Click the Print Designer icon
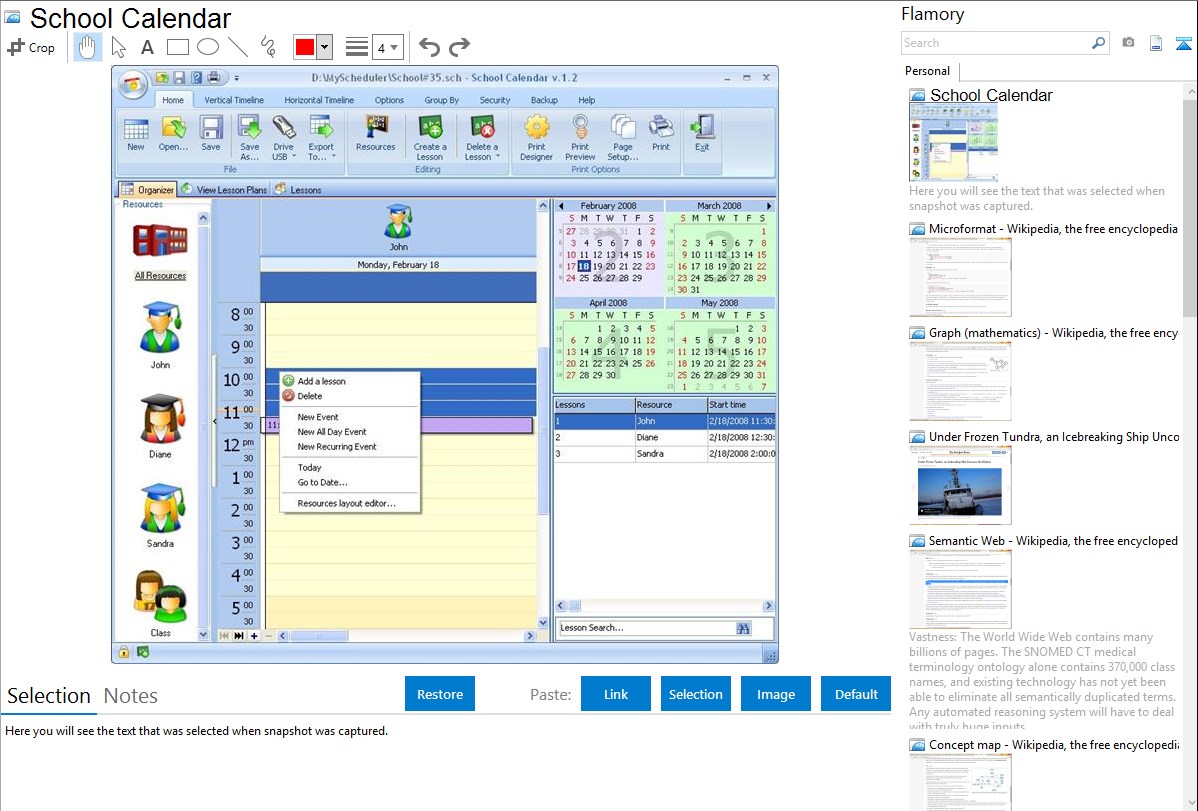The image size is (1198, 811). [x=536, y=138]
